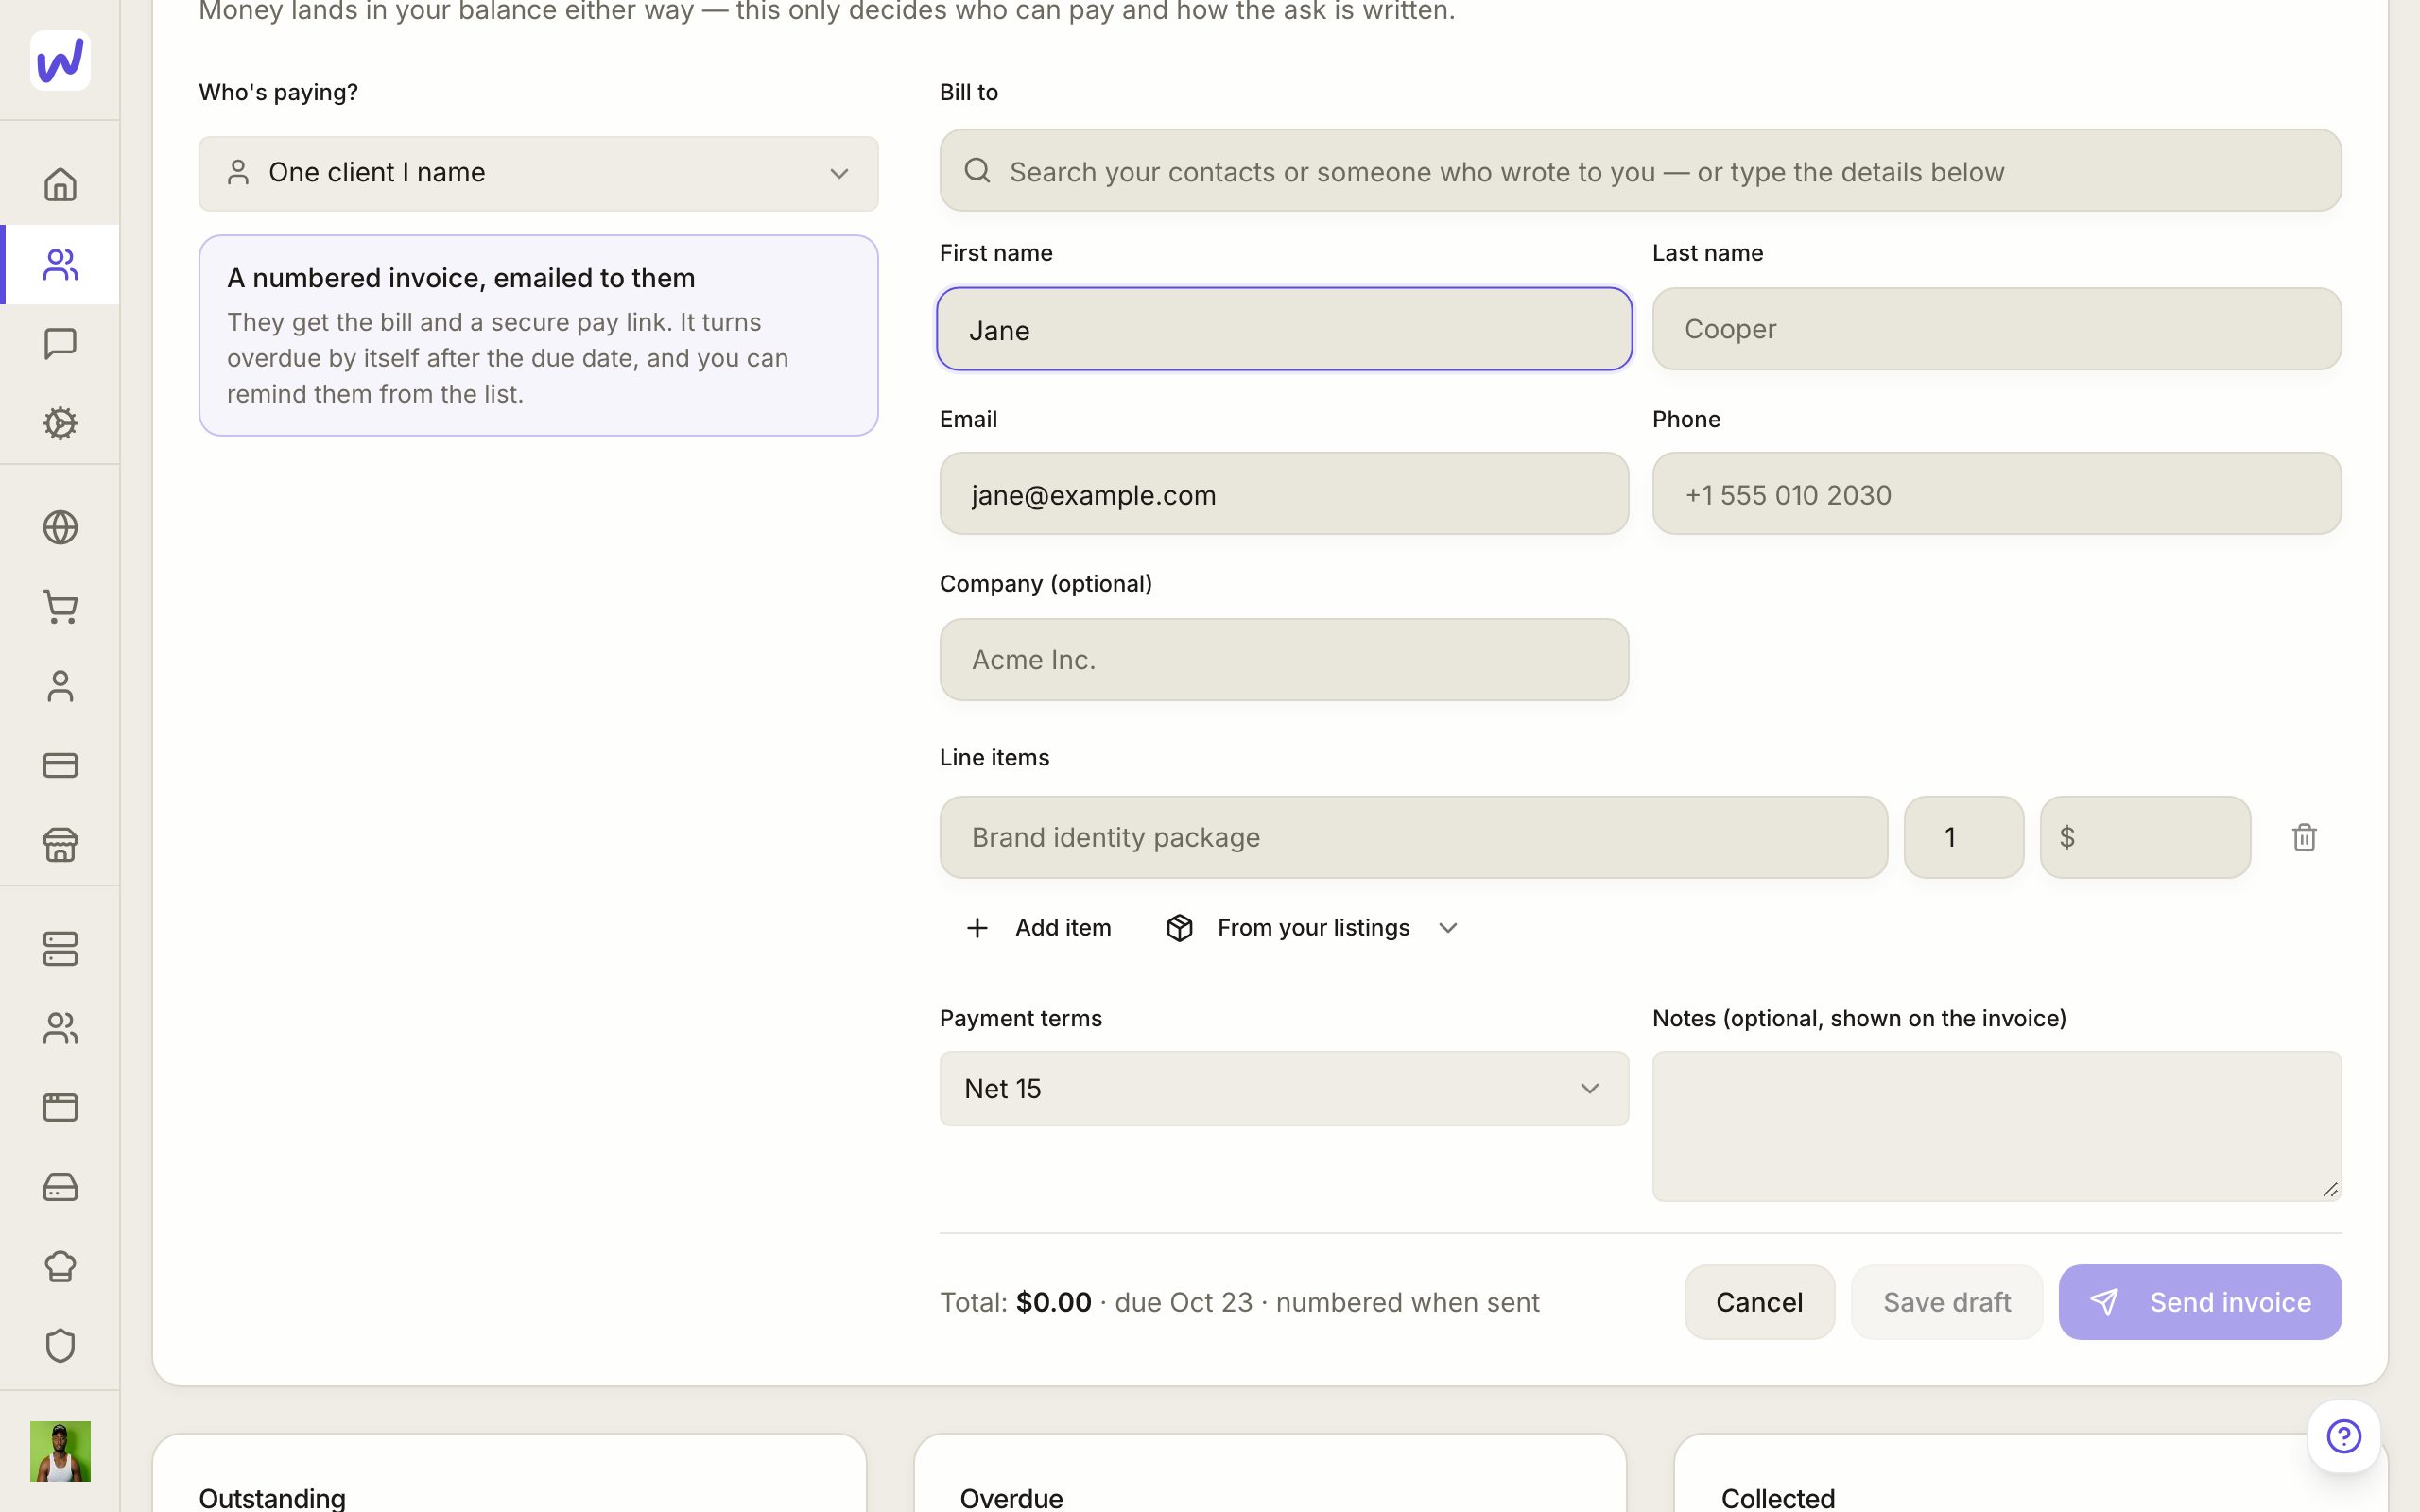Screen dimensions: 2420x1512
Task: Open the team people icon below server icon
Action: point(60,1028)
